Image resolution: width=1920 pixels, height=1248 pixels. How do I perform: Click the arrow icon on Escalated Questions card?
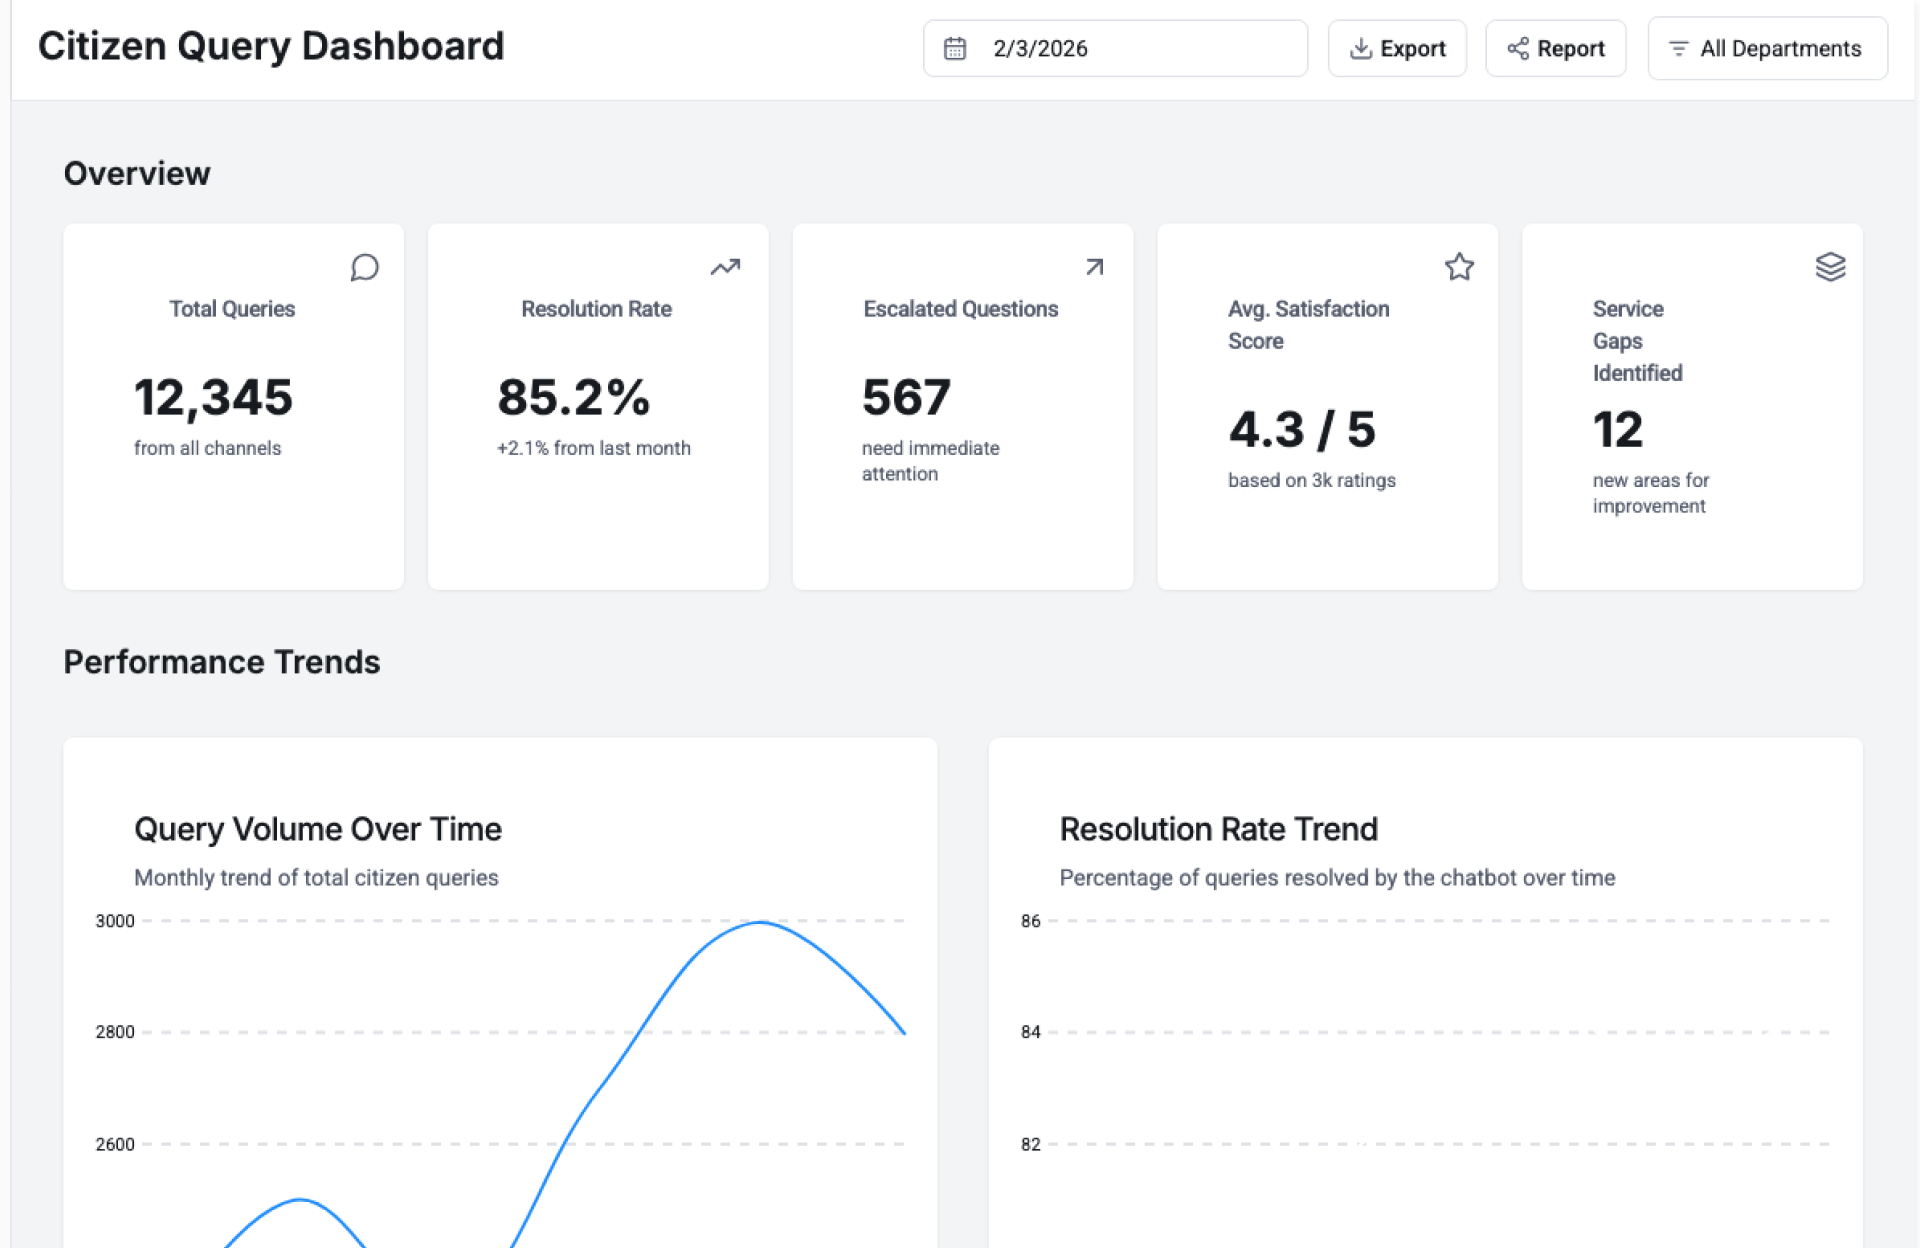[1094, 267]
